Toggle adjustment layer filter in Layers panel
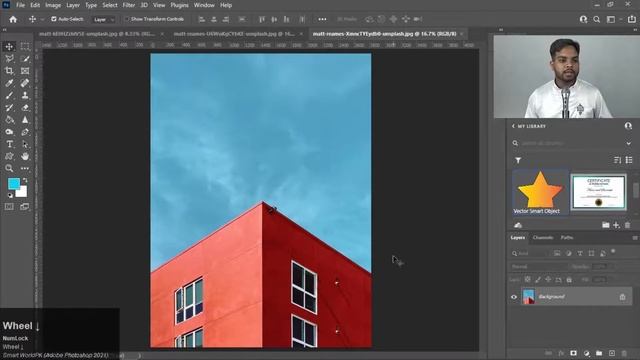 coord(569,253)
